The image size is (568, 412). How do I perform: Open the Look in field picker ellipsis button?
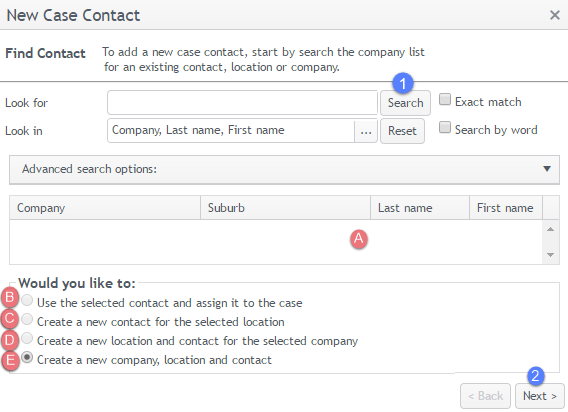[x=366, y=131]
